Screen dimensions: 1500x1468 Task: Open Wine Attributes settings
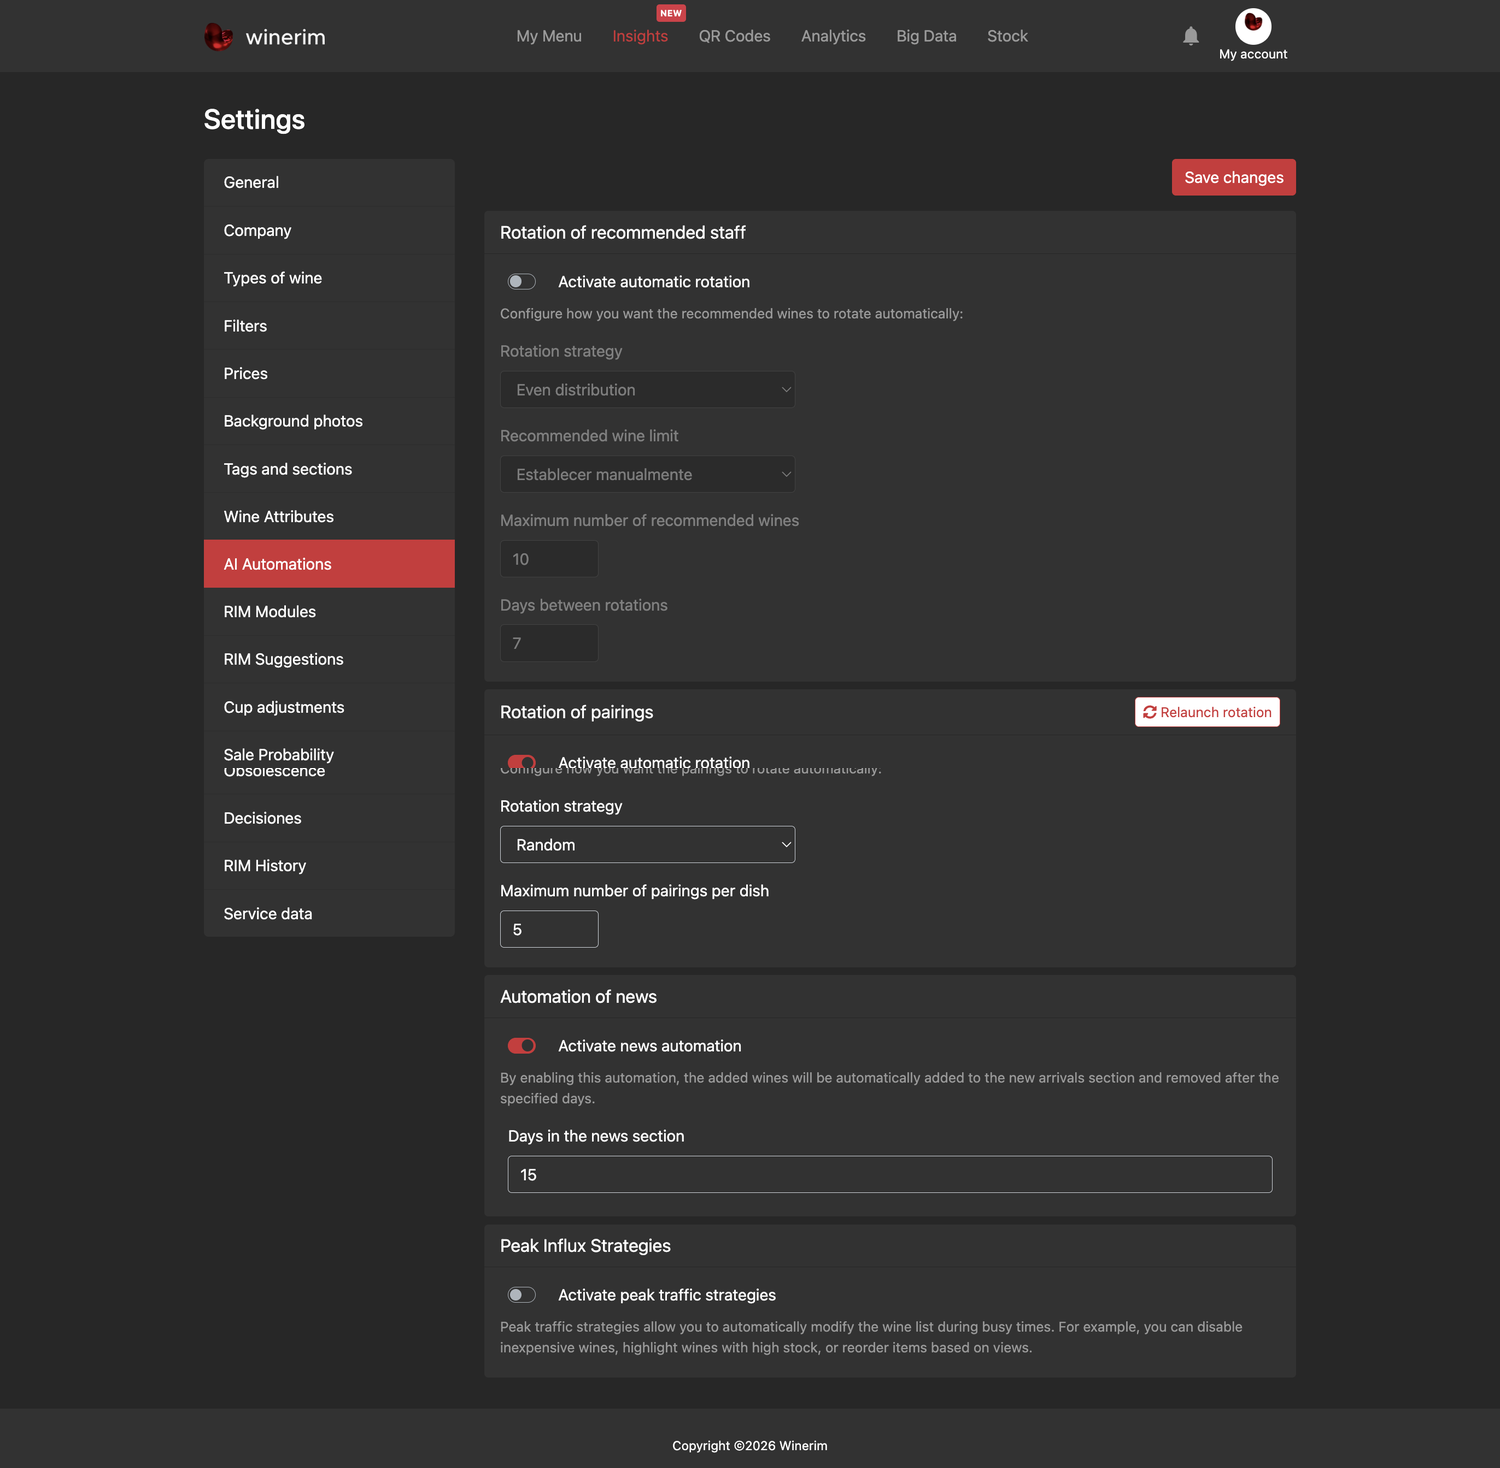[x=329, y=516]
